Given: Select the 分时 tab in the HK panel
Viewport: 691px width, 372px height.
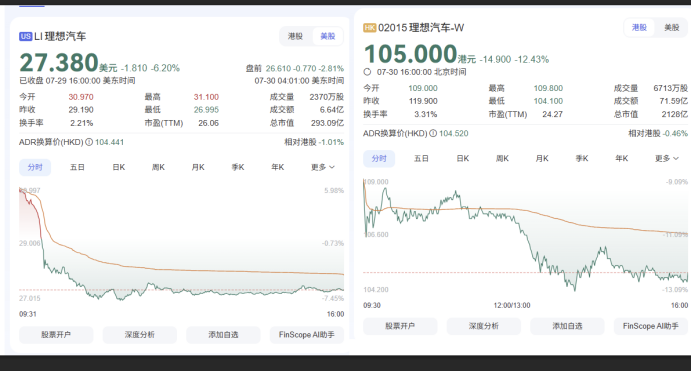Looking at the screenshot, I should 379,158.
